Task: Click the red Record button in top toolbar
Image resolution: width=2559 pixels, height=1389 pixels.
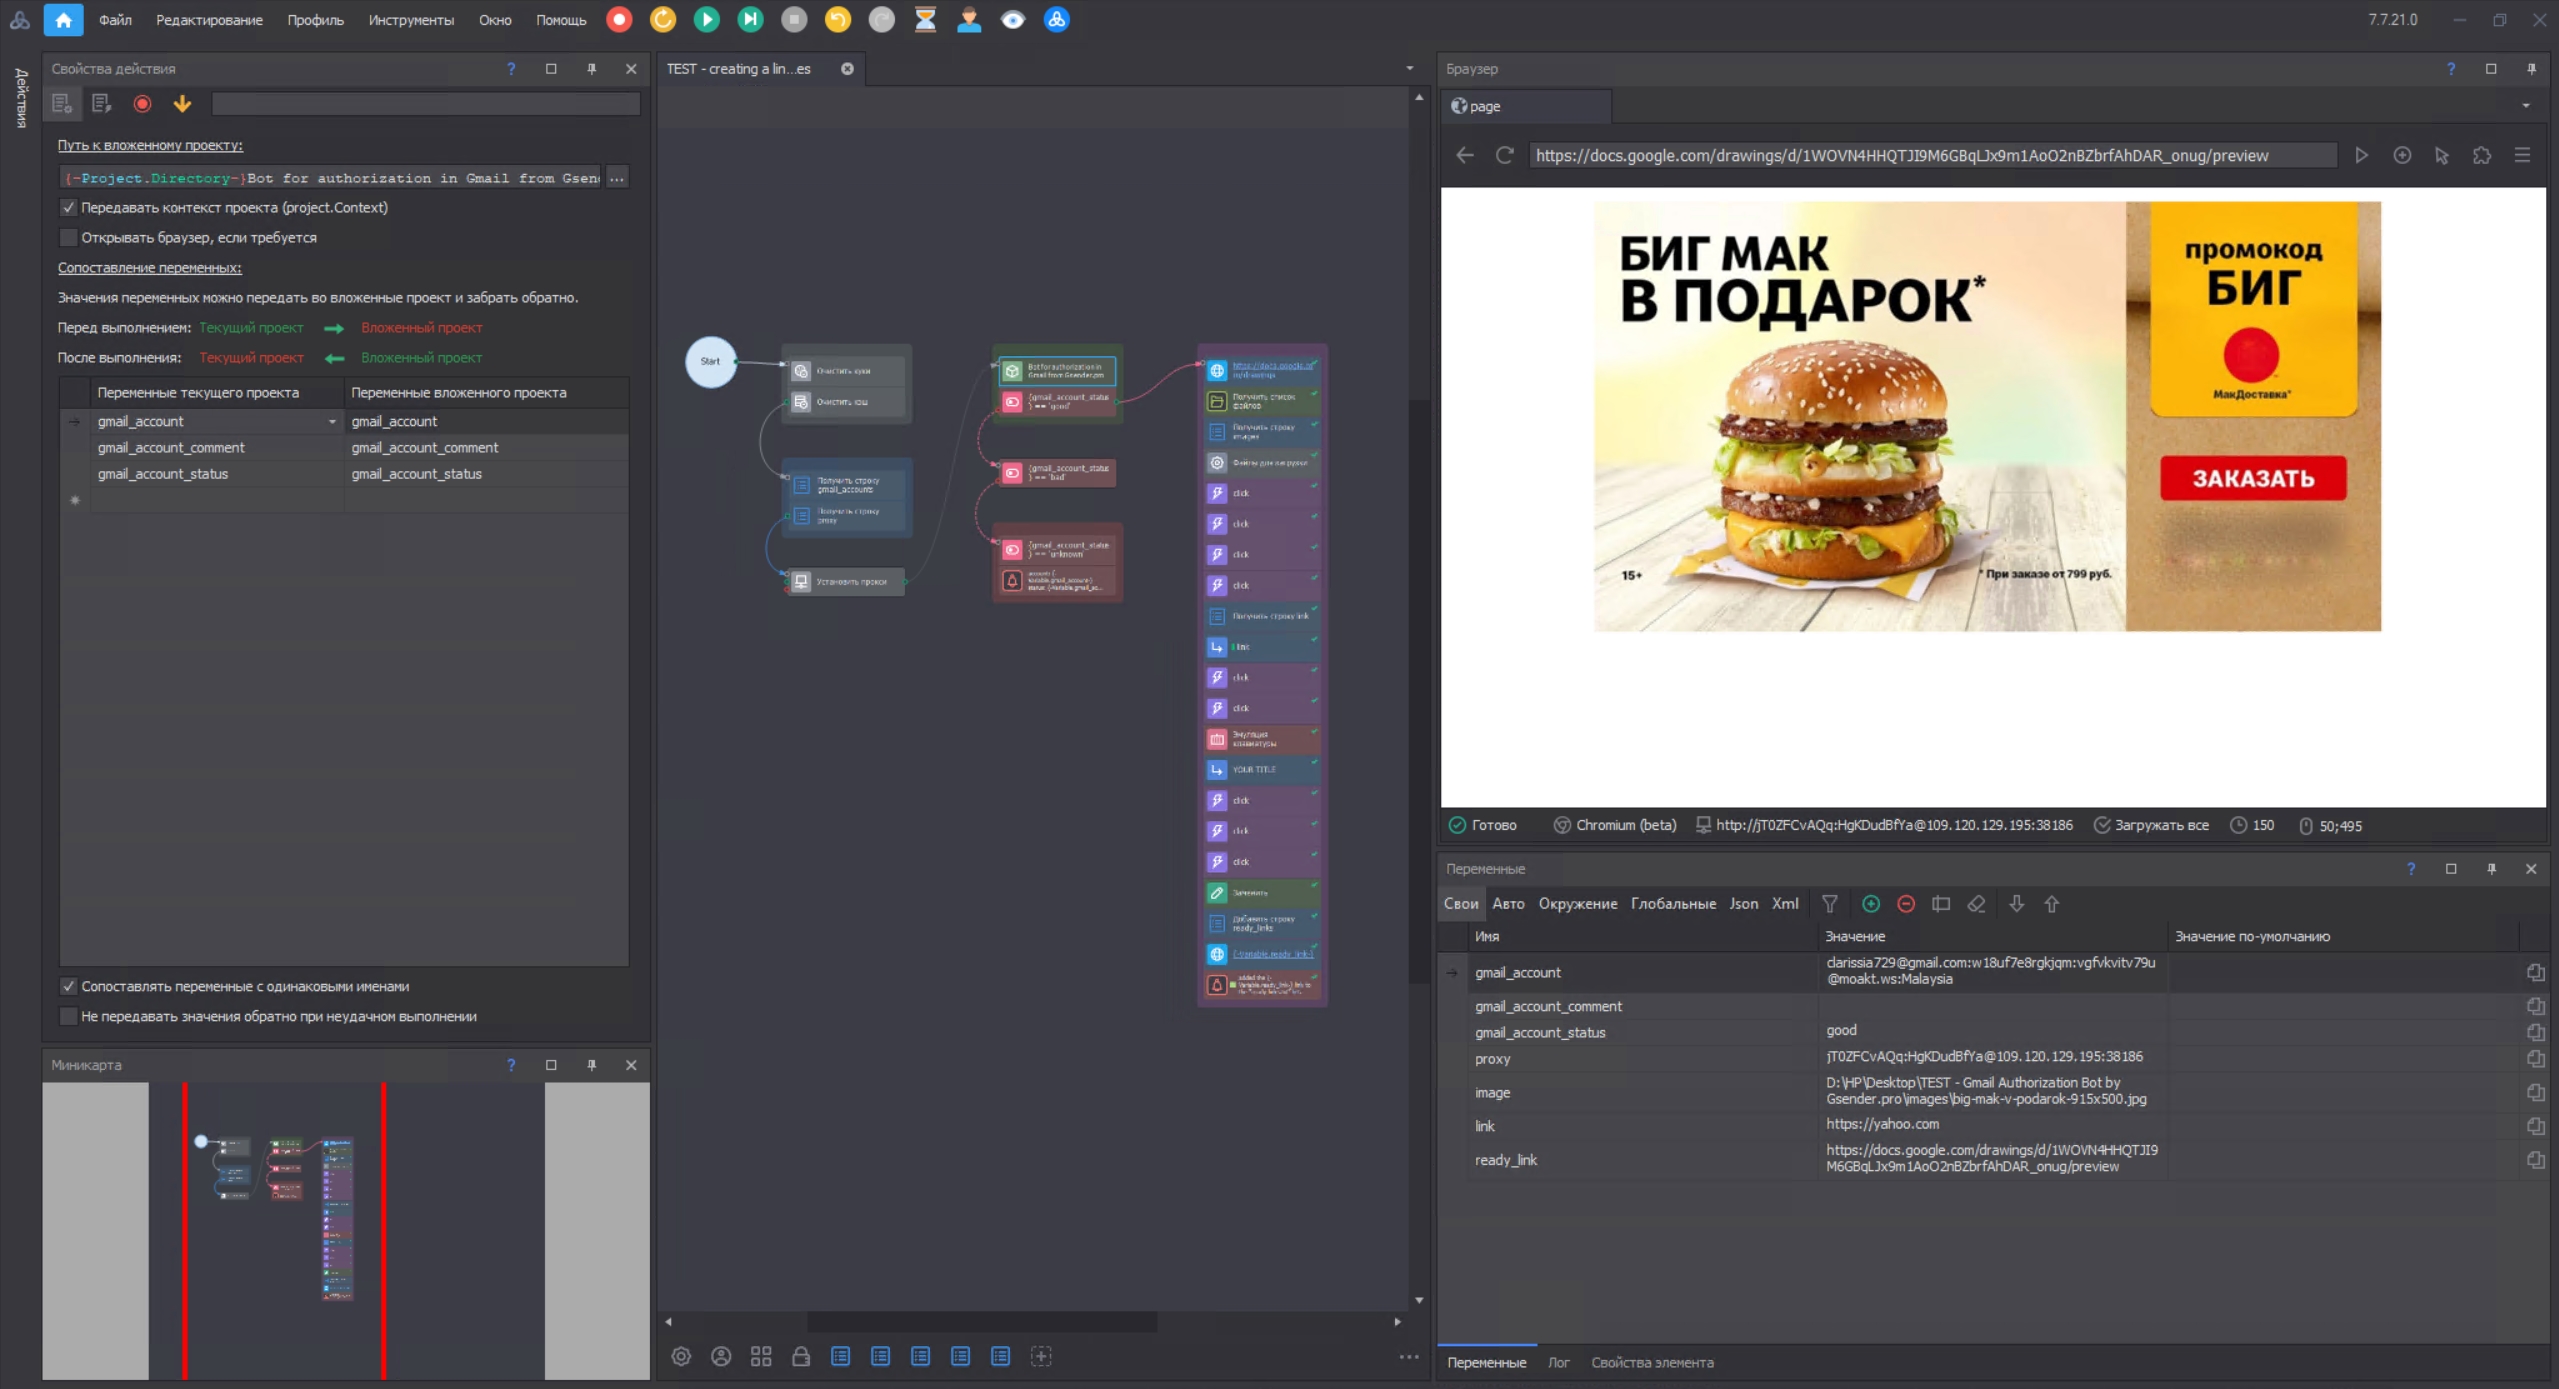Action: tap(619, 20)
